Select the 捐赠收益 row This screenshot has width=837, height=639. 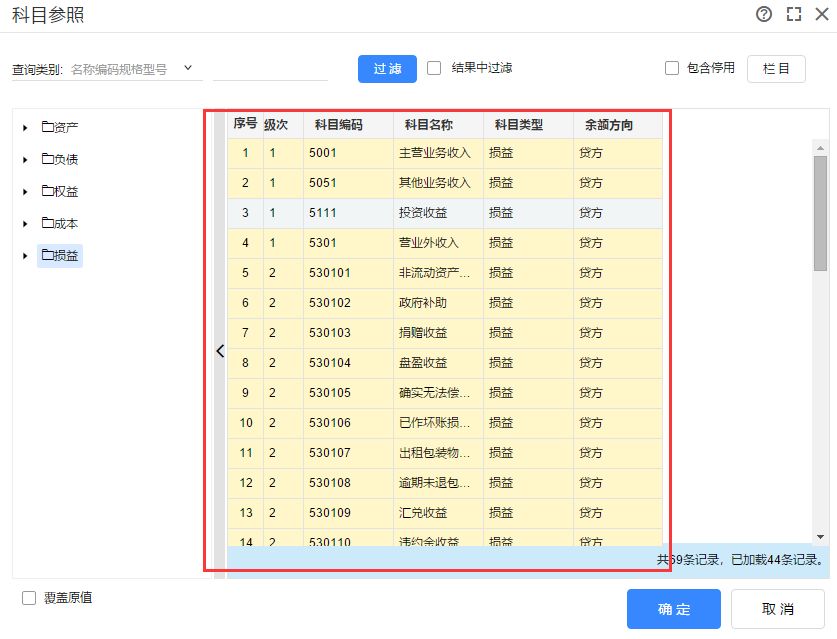(x=445, y=333)
